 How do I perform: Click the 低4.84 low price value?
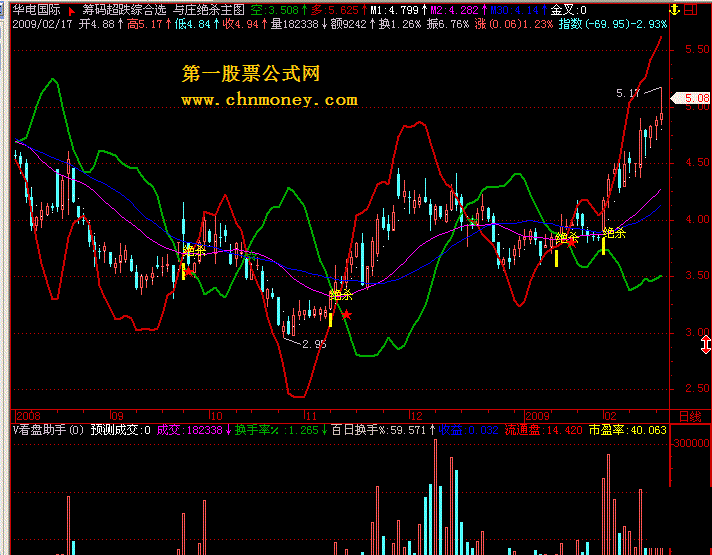(193, 24)
